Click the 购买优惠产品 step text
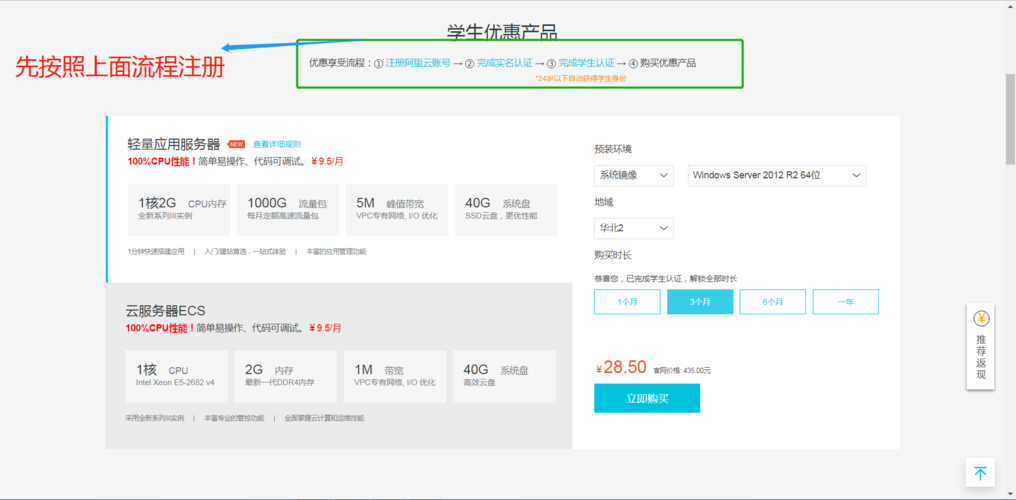 668,63
